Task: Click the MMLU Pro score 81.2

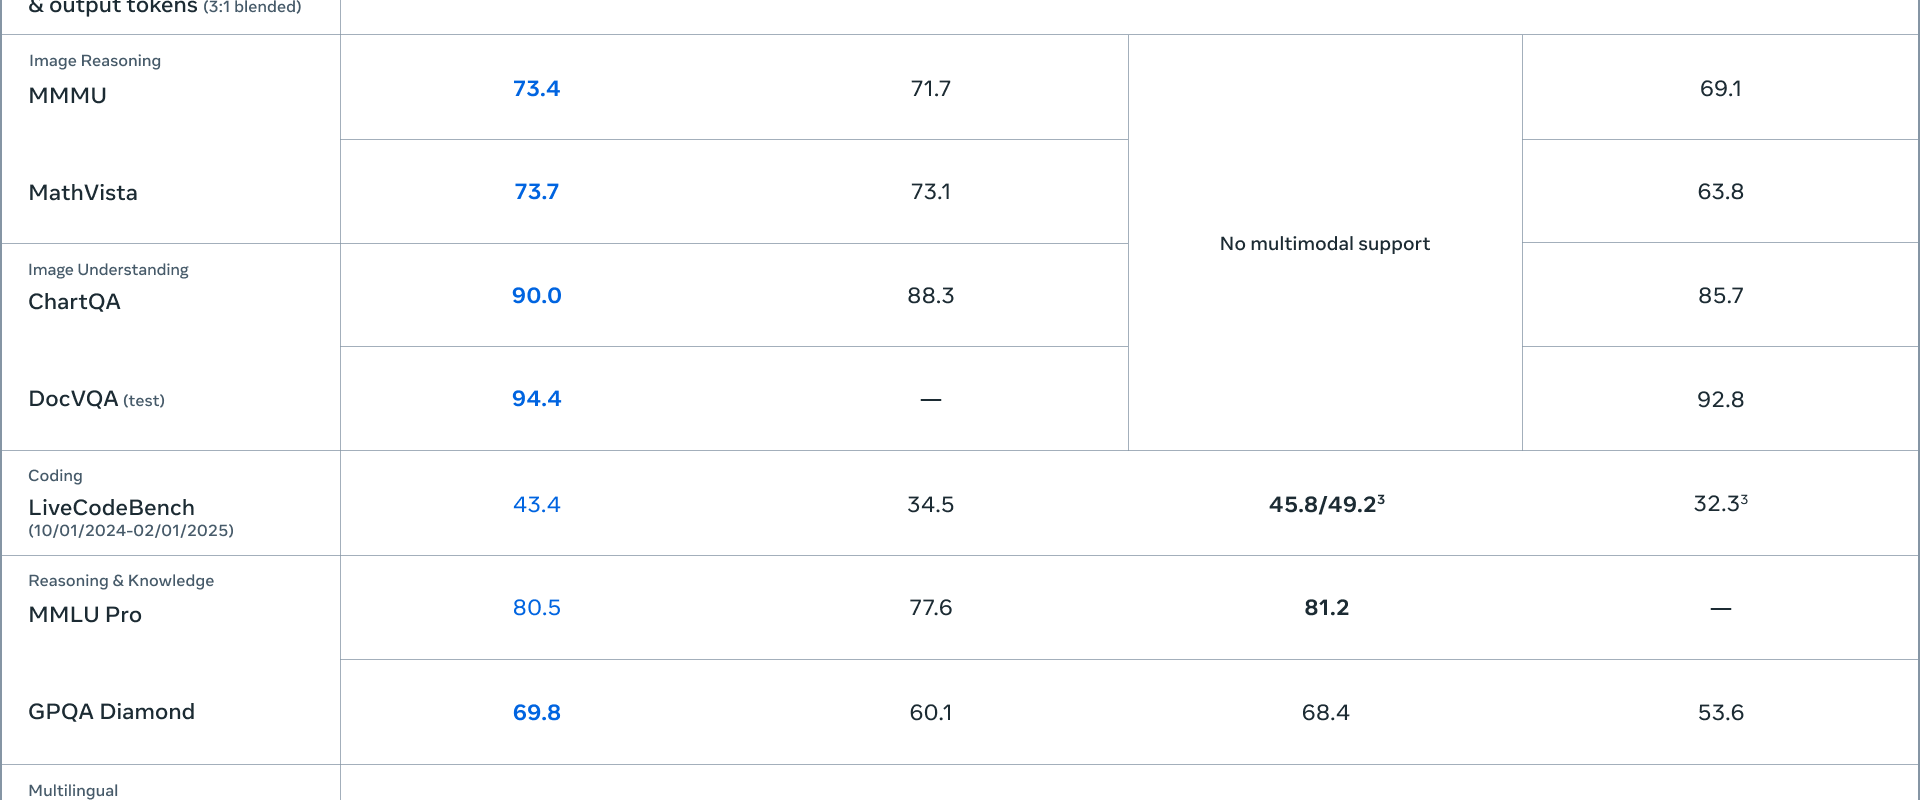Action: 1326,607
